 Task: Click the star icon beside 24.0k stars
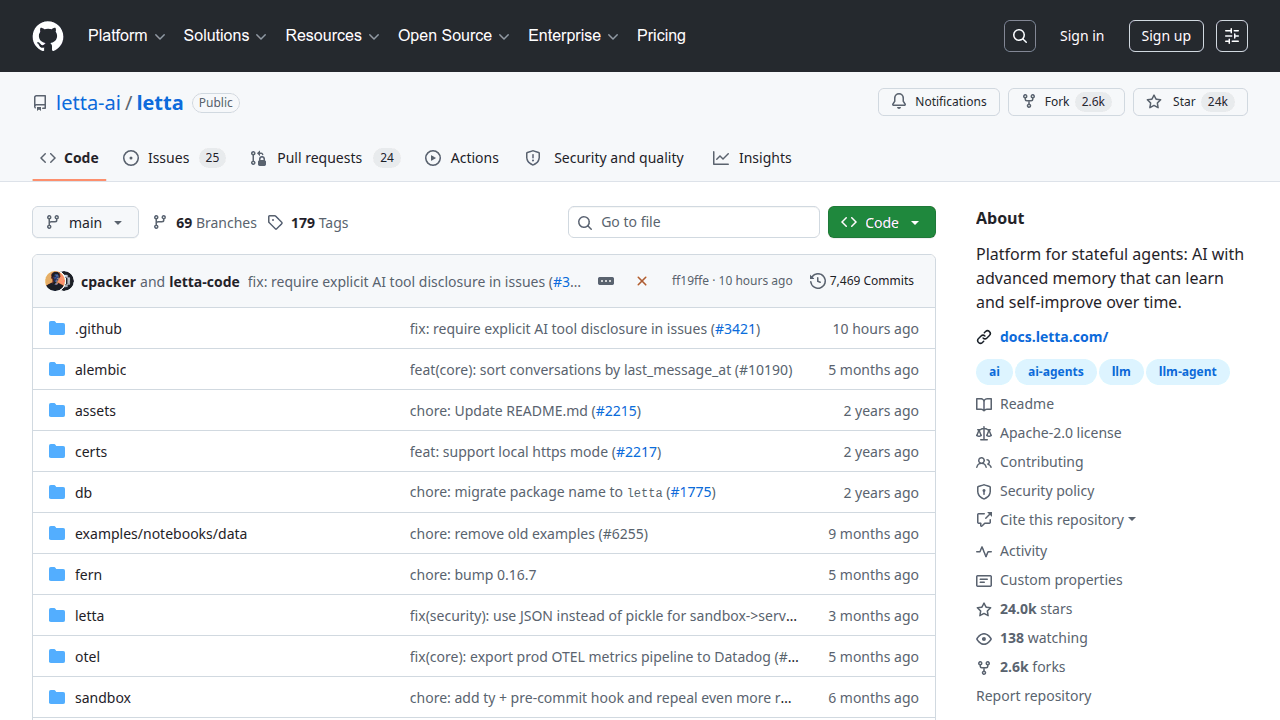[984, 609]
